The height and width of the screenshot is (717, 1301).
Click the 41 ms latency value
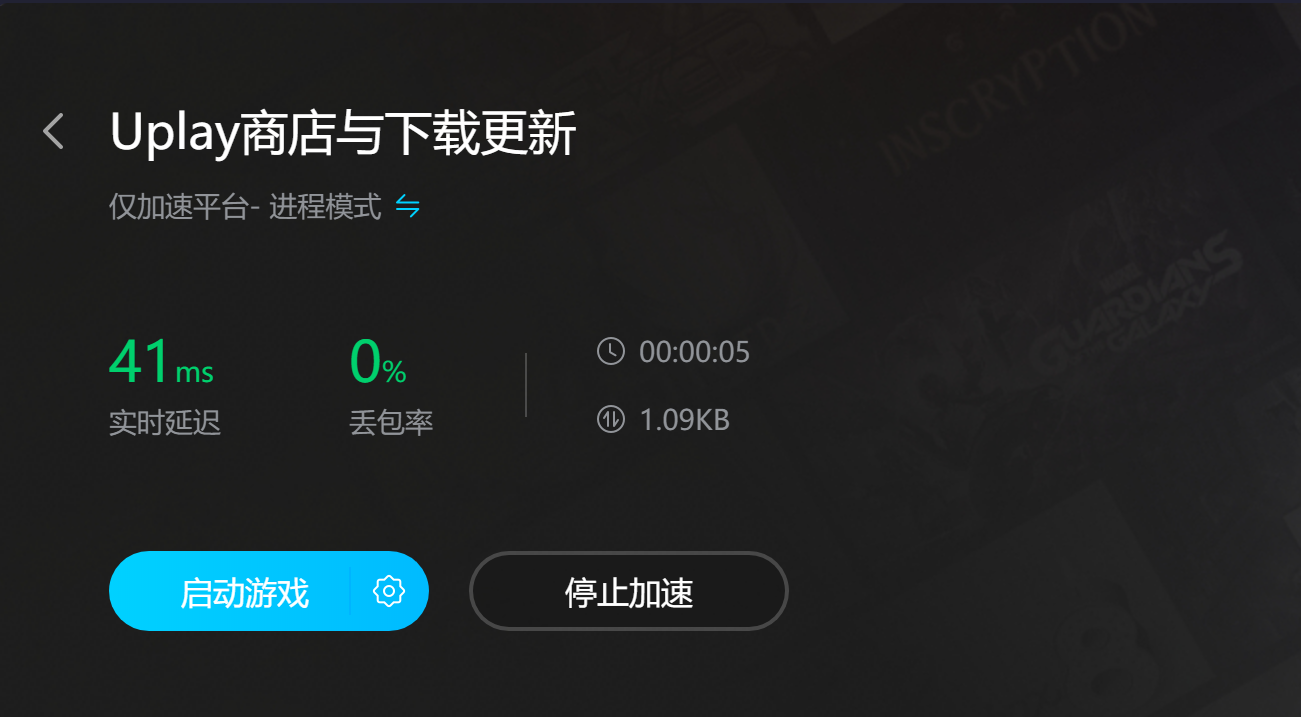click(x=161, y=362)
